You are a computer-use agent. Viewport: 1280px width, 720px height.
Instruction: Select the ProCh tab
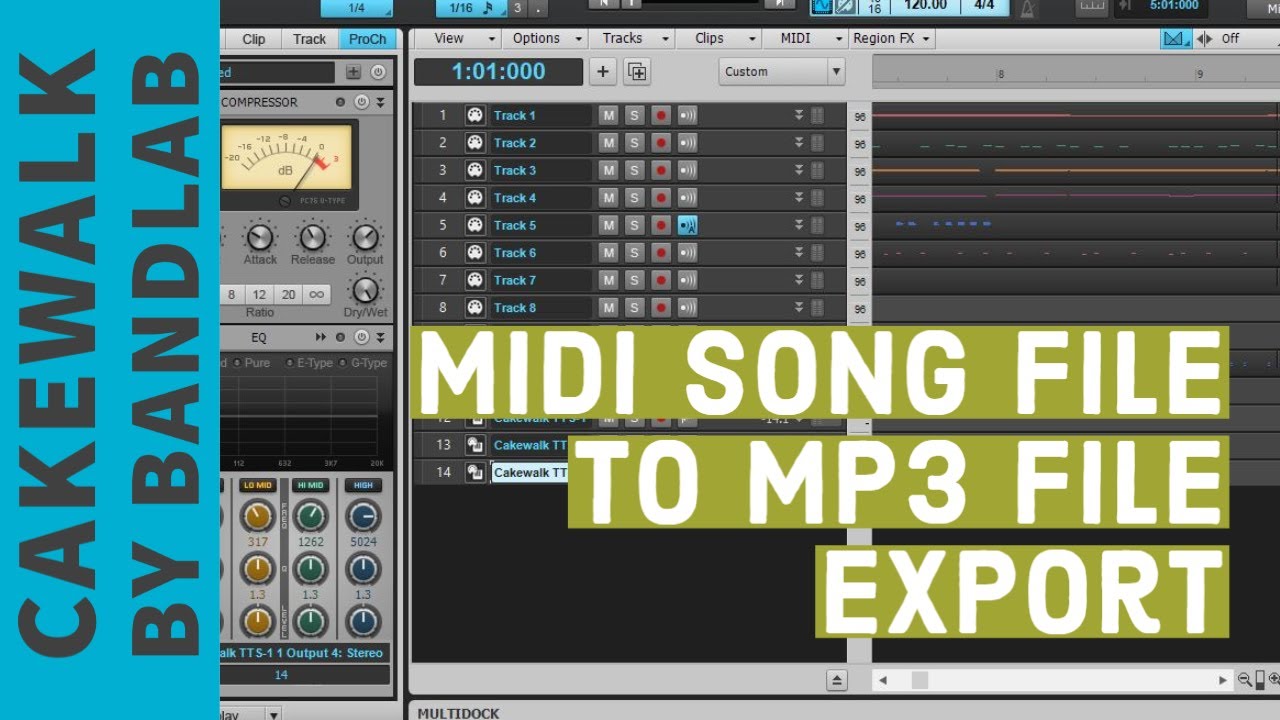[x=368, y=39]
